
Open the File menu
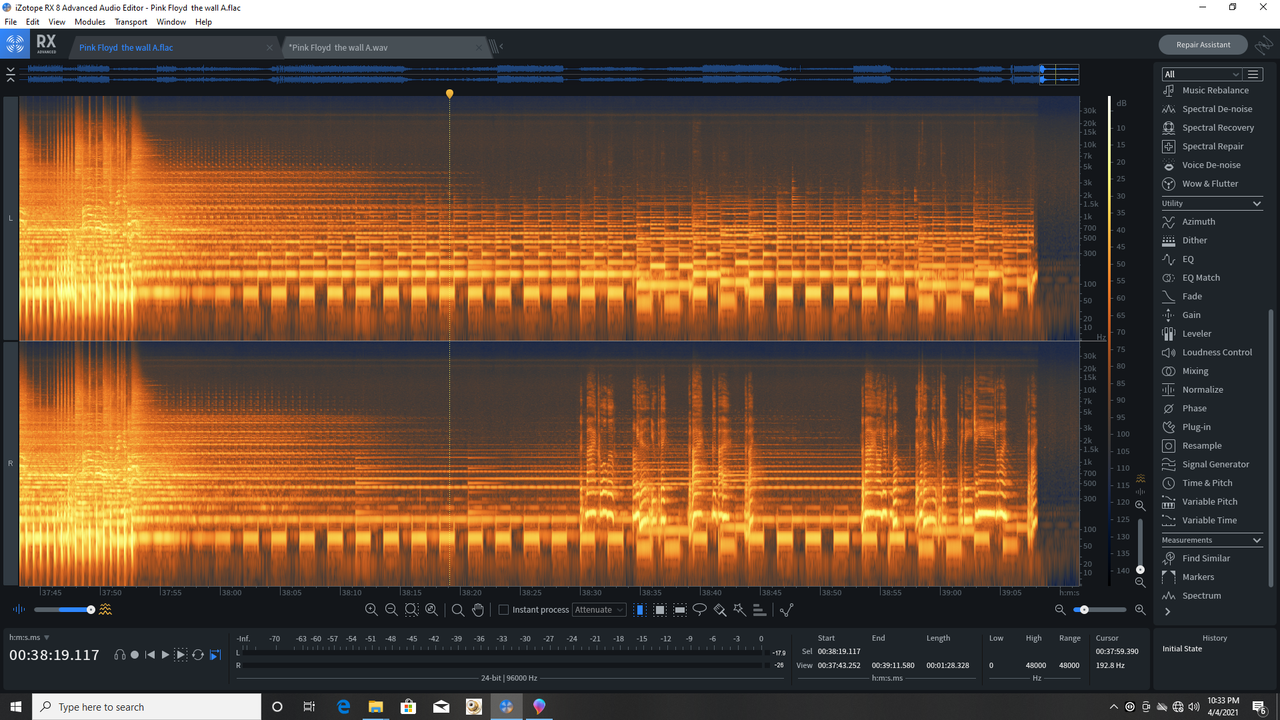pos(11,21)
